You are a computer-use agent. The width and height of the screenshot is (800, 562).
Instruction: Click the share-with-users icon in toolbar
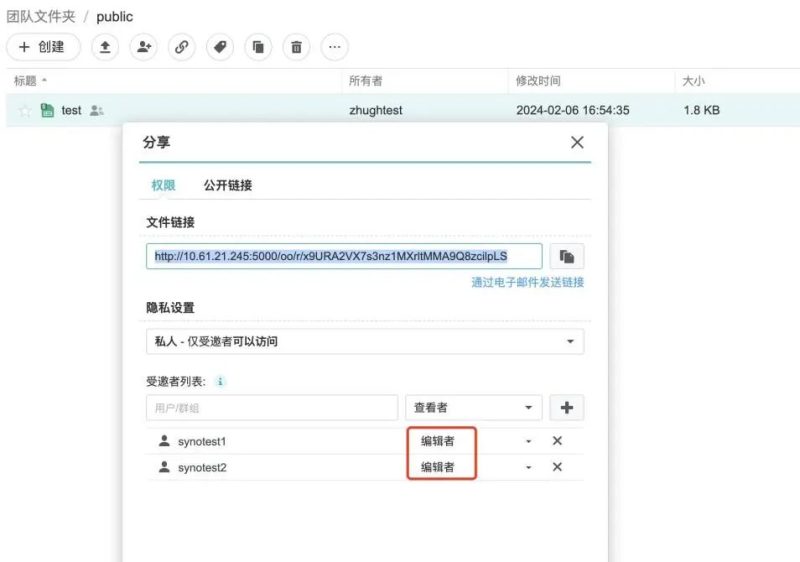143,47
